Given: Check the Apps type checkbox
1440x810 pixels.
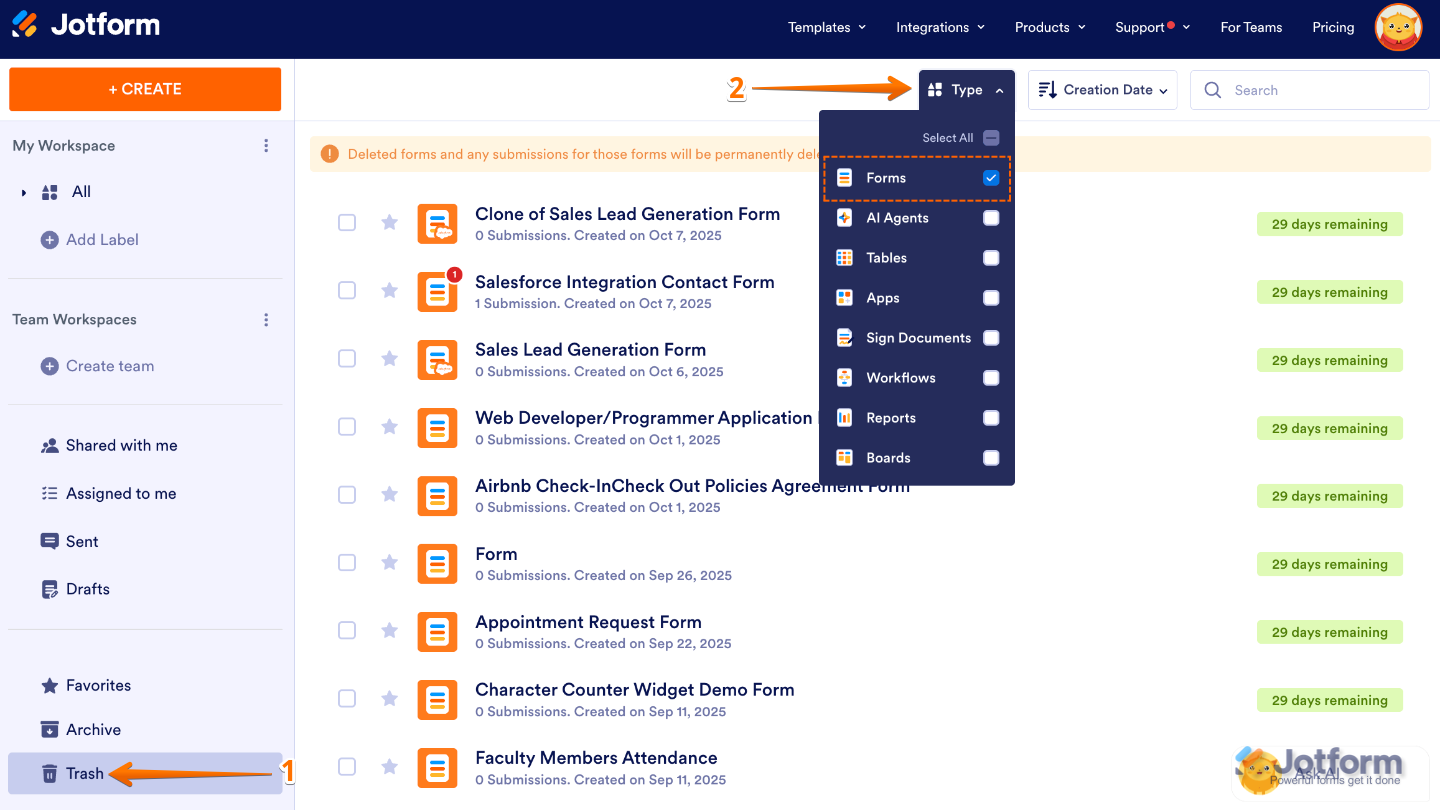Looking at the screenshot, I should coord(991,298).
